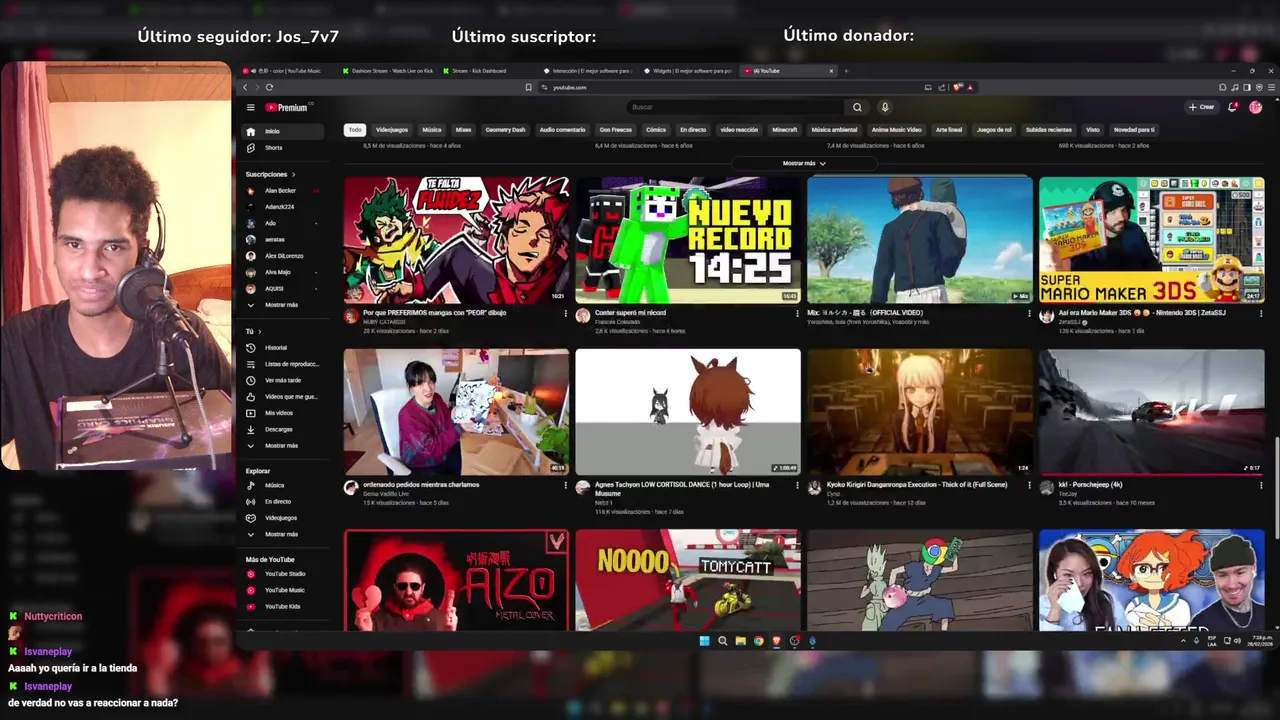
Task: Open Alex DiLorenzo subscription channel
Action: (x=284, y=256)
